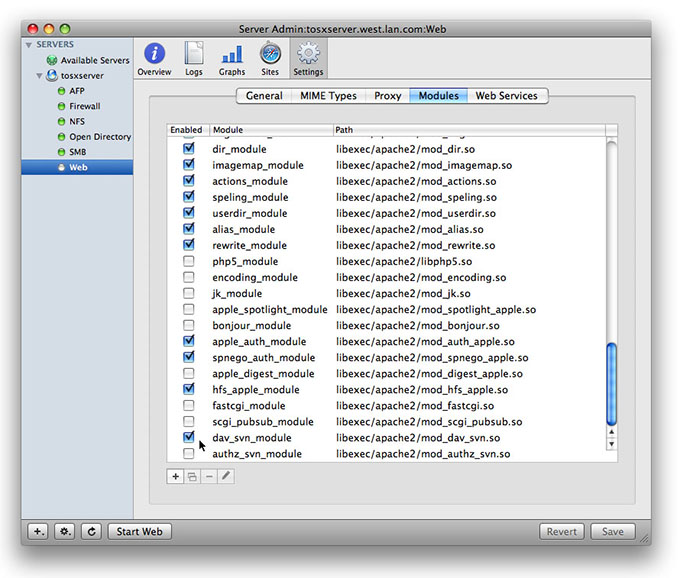Open the Graphs toolbar icon

[x=232, y=55]
